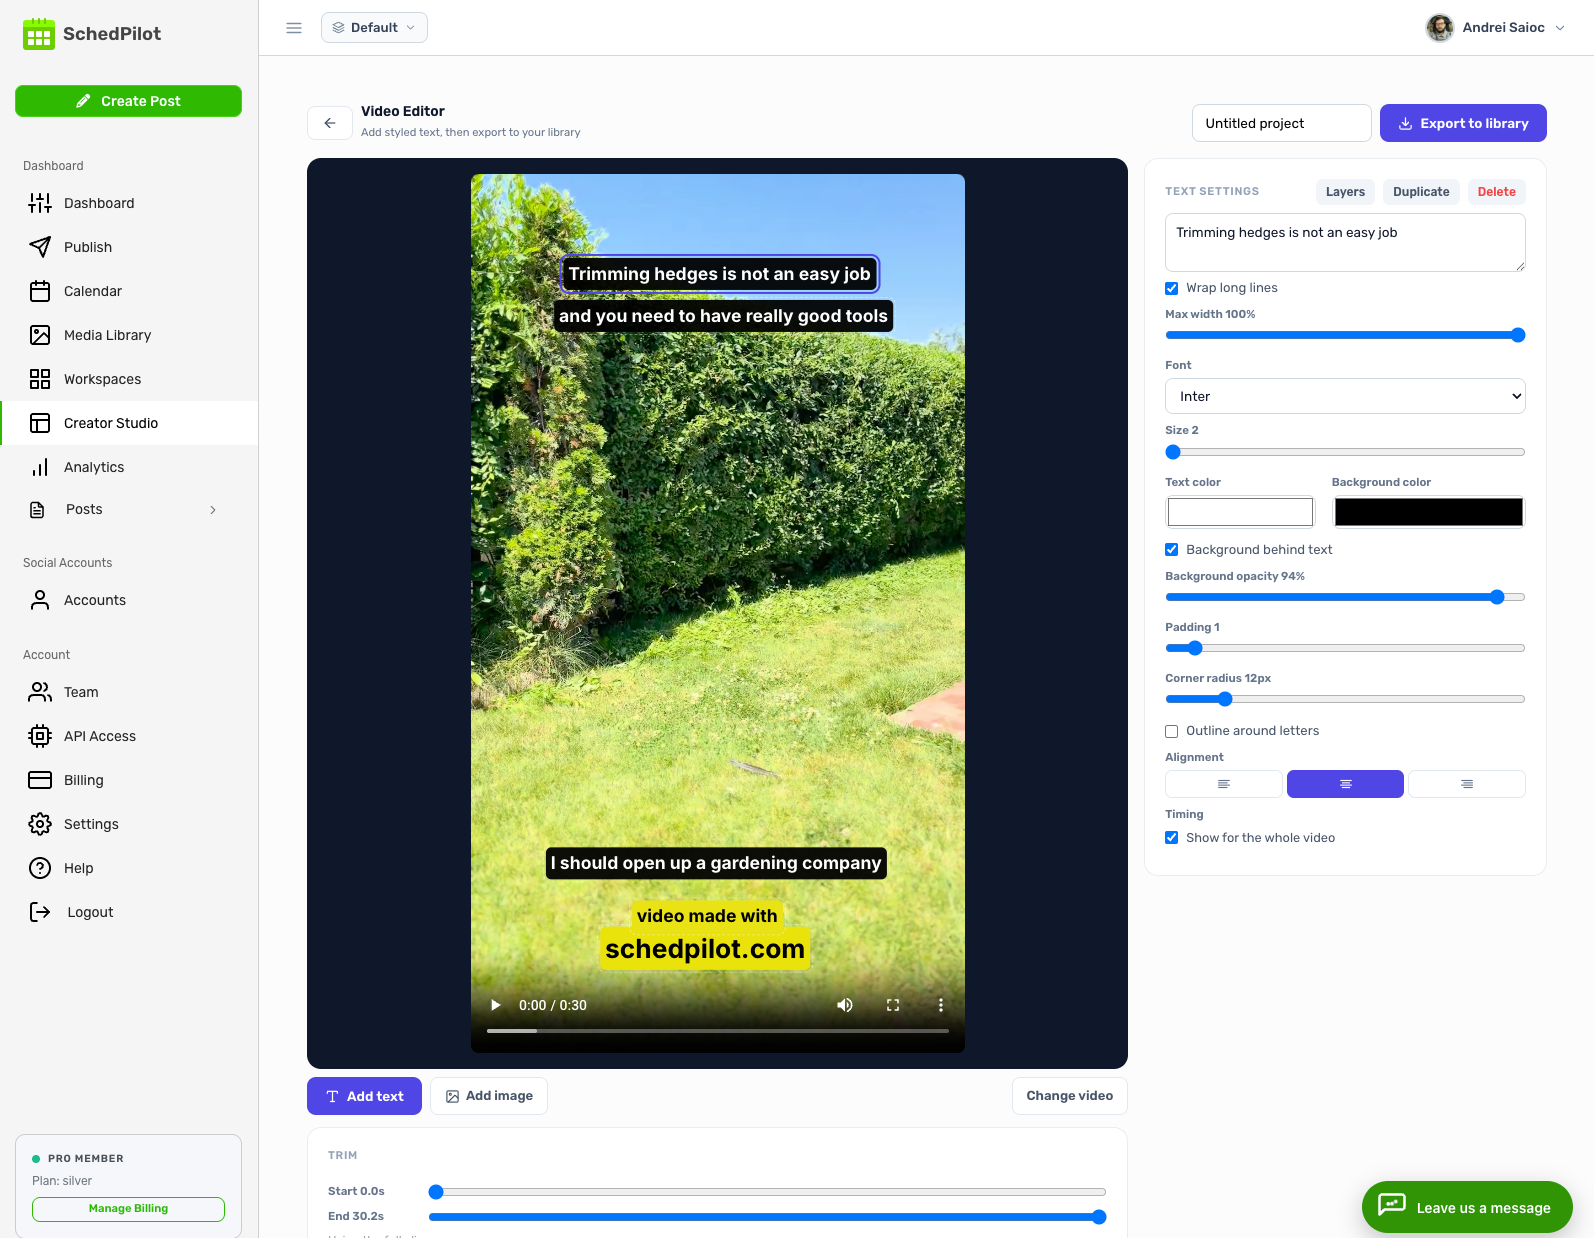This screenshot has width=1594, height=1238.
Task: Select right text alignment
Action: (1467, 784)
